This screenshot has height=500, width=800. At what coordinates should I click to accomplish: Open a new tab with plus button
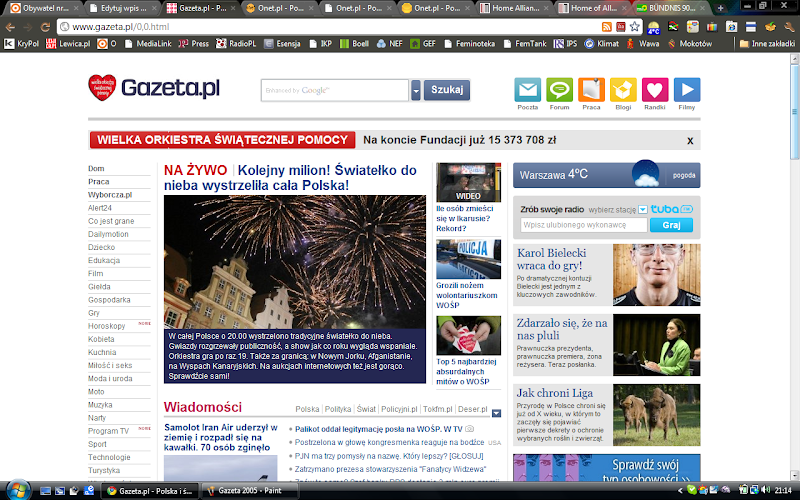[x=720, y=8]
